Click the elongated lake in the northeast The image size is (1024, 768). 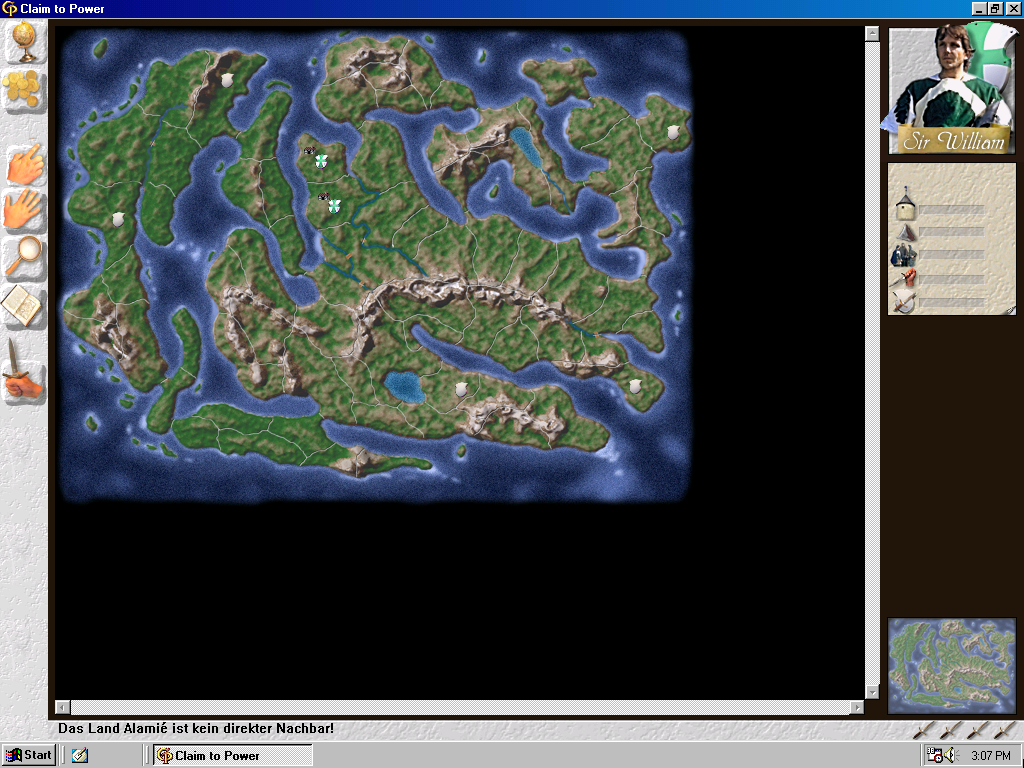point(526,146)
